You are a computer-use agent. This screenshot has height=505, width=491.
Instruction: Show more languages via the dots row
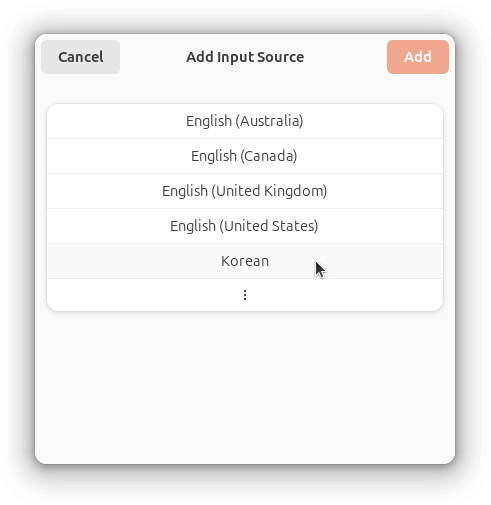tap(245, 295)
